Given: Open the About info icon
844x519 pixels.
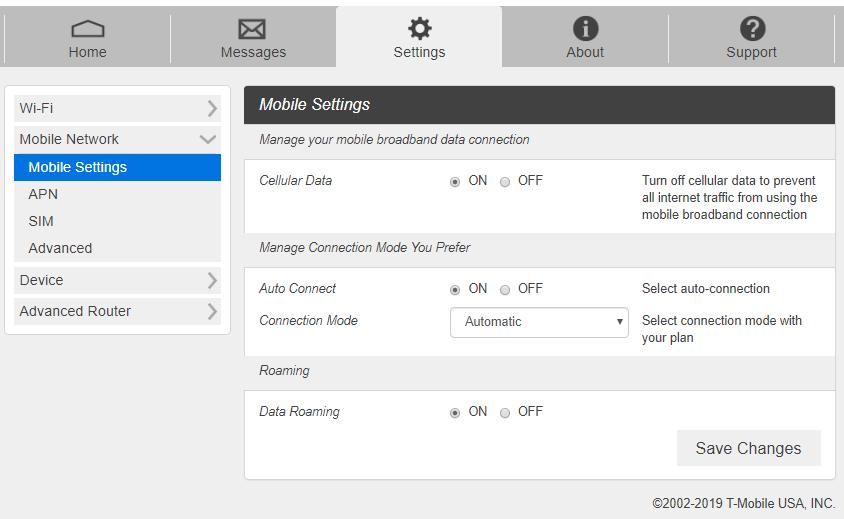Looking at the screenshot, I should (585, 29).
